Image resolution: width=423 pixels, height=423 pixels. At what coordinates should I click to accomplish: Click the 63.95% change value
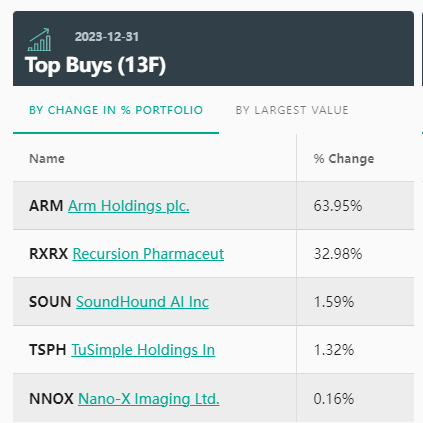pyautogui.click(x=338, y=206)
